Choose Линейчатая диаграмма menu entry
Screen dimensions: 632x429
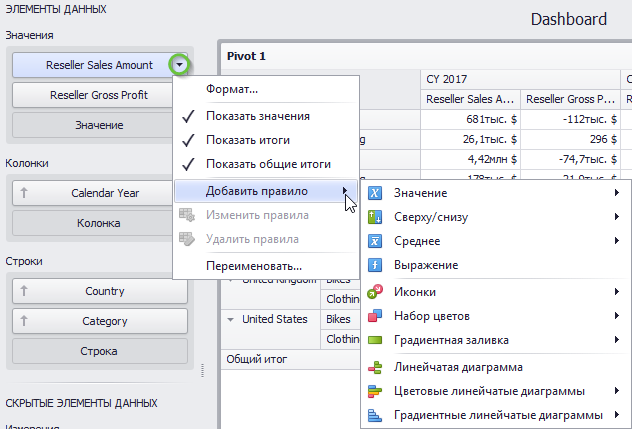coord(496,367)
